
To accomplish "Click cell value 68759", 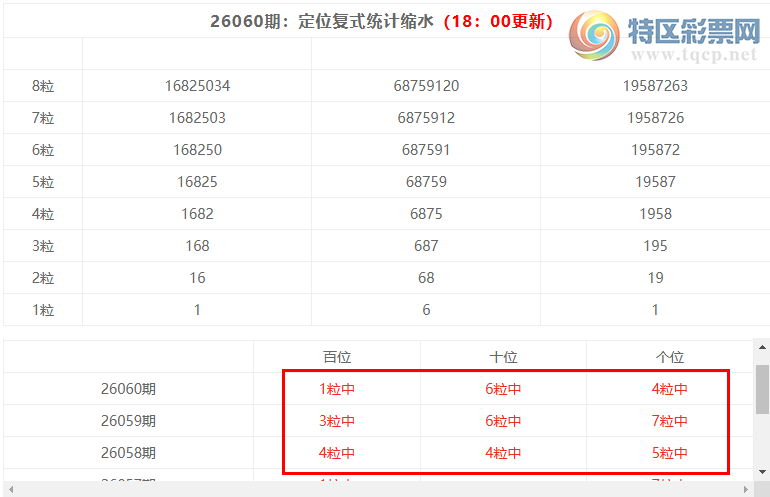I will click(x=426, y=182).
